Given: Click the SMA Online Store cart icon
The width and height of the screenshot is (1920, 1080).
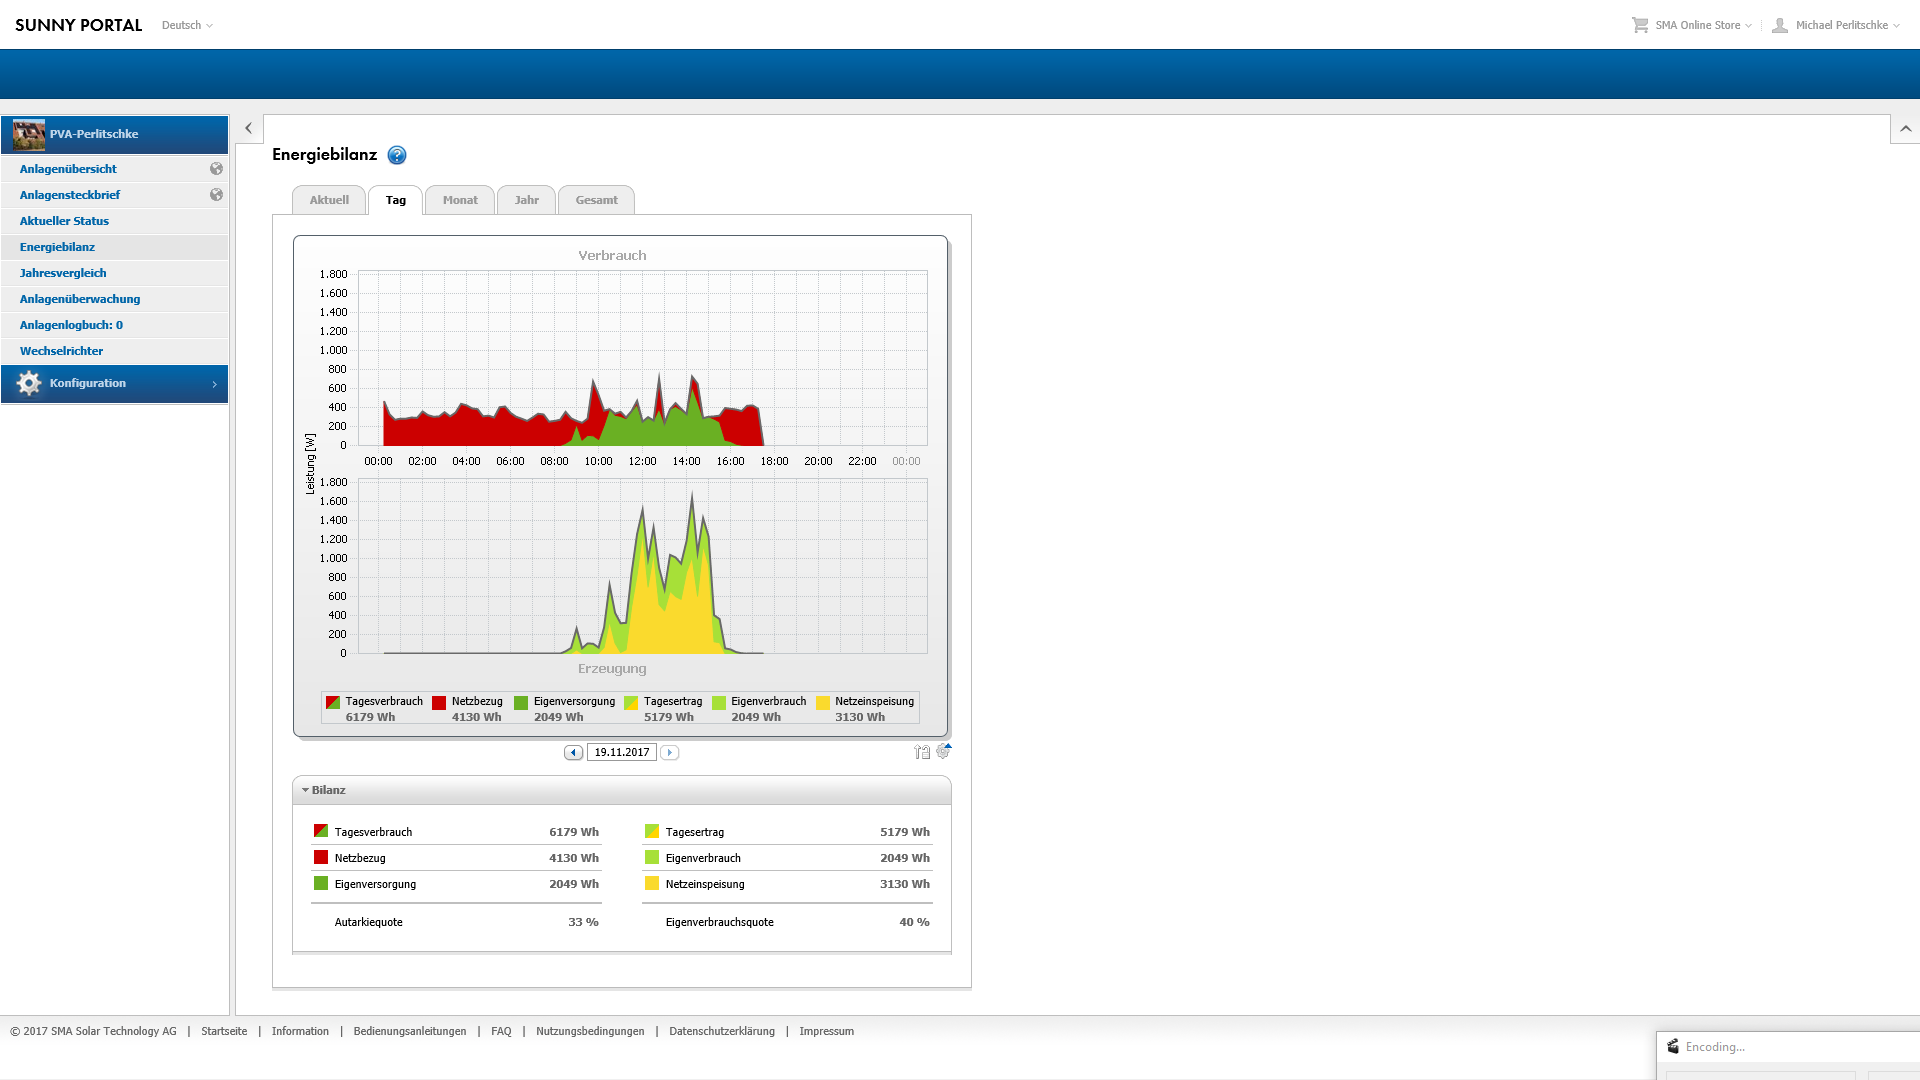Looking at the screenshot, I should (x=1640, y=25).
